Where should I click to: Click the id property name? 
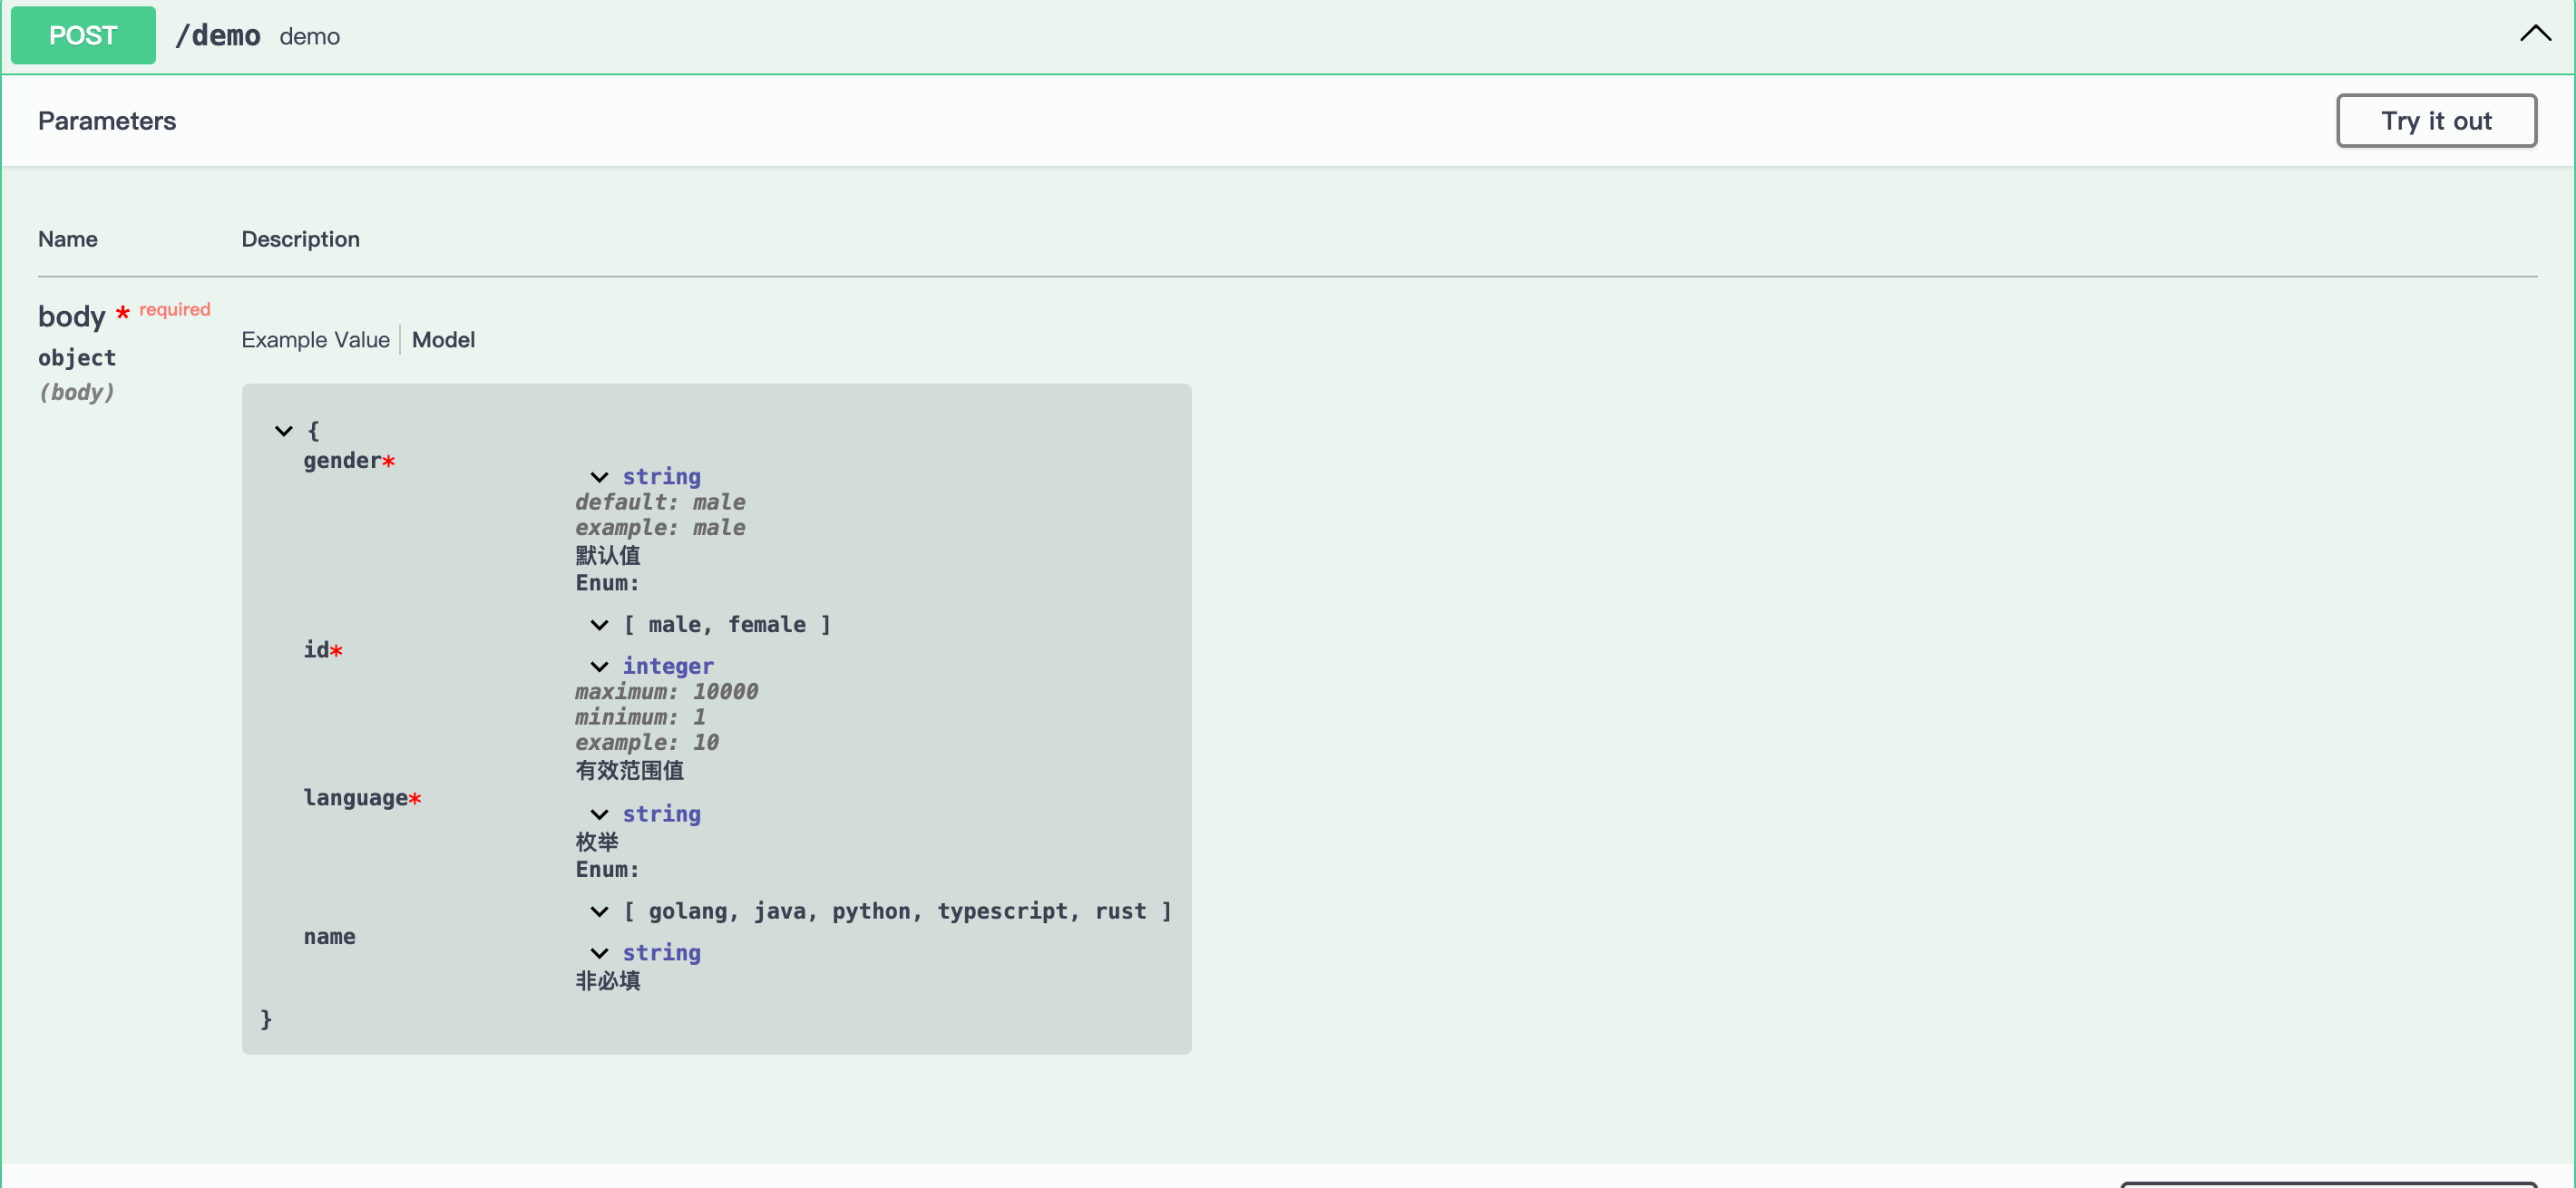pos(316,649)
